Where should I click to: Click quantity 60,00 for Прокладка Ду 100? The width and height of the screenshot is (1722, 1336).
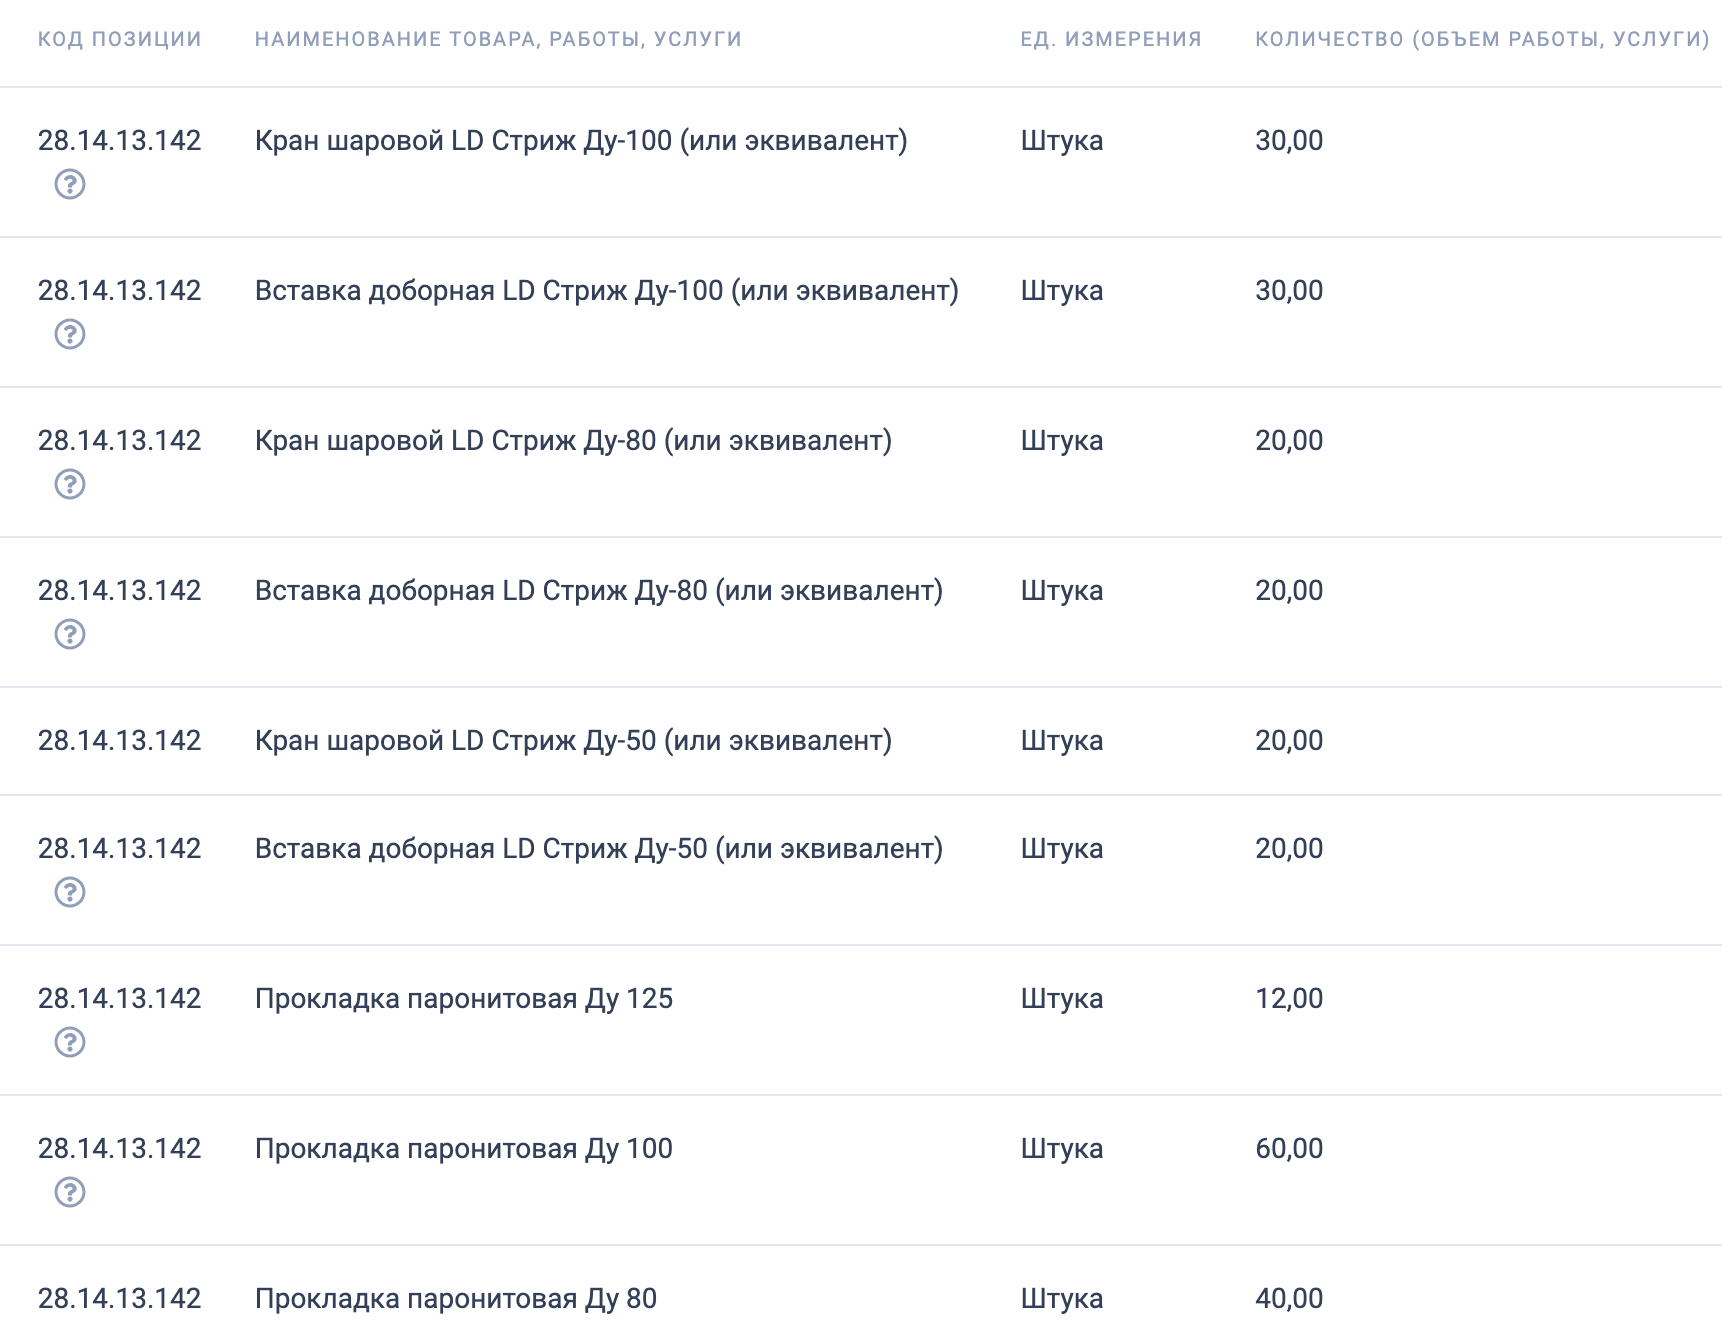pyautogui.click(x=1289, y=1149)
